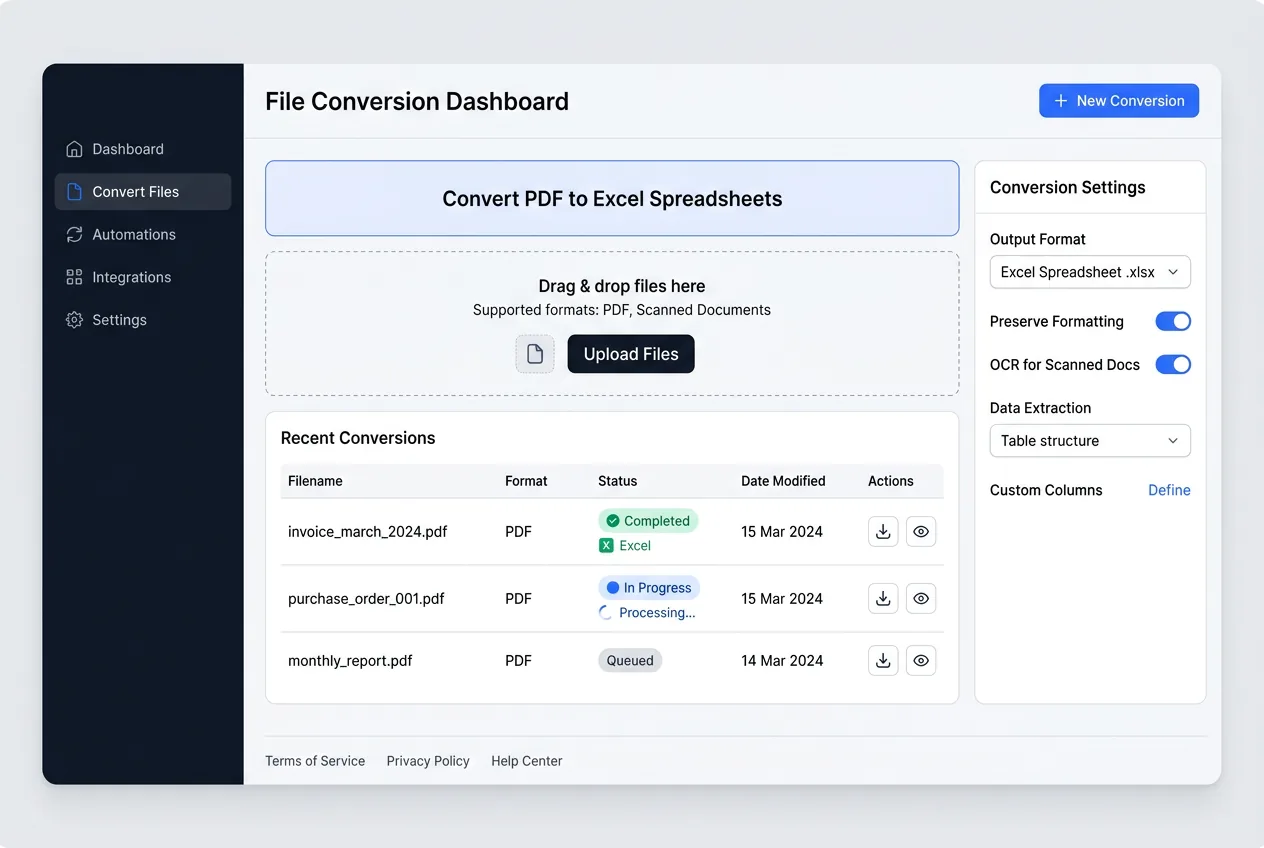Screen dimensions: 1264x848
Task: Preview purchase_order_001.pdf with the eye icon
Action: coord(921,598)
